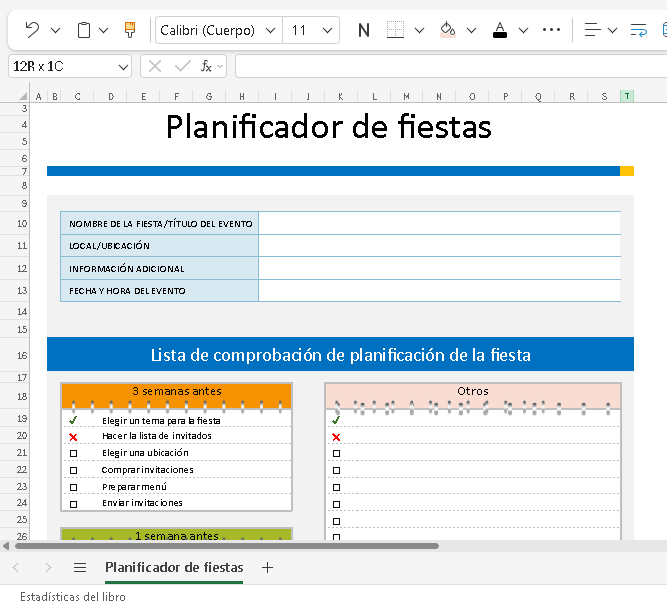Screen dimensions: 667x607
Task: Apply cell borders icon
Action: (395, 30)
